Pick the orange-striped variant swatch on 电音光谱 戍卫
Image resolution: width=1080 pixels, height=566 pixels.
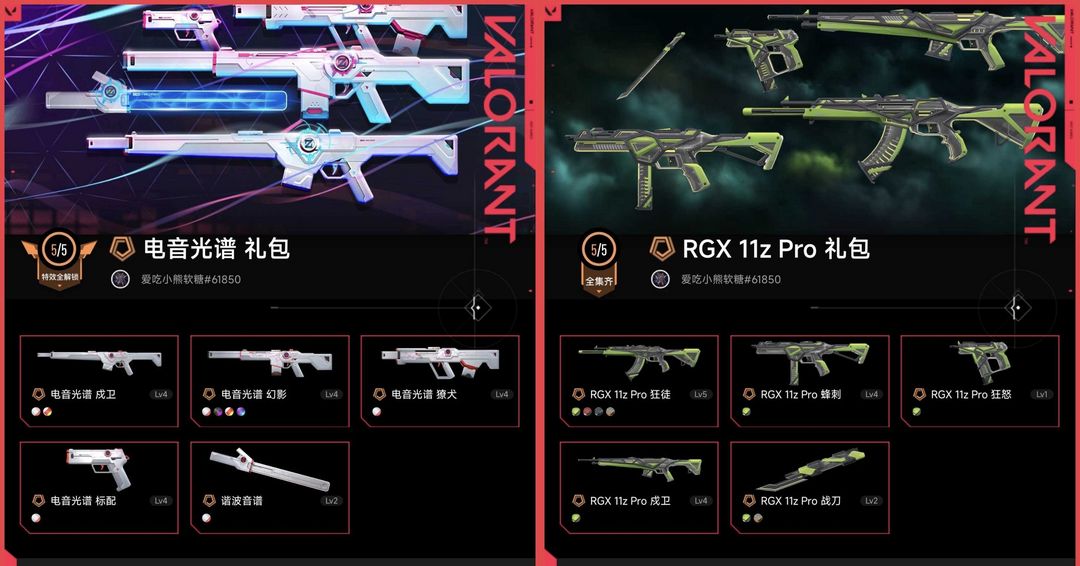click(48, 412)
